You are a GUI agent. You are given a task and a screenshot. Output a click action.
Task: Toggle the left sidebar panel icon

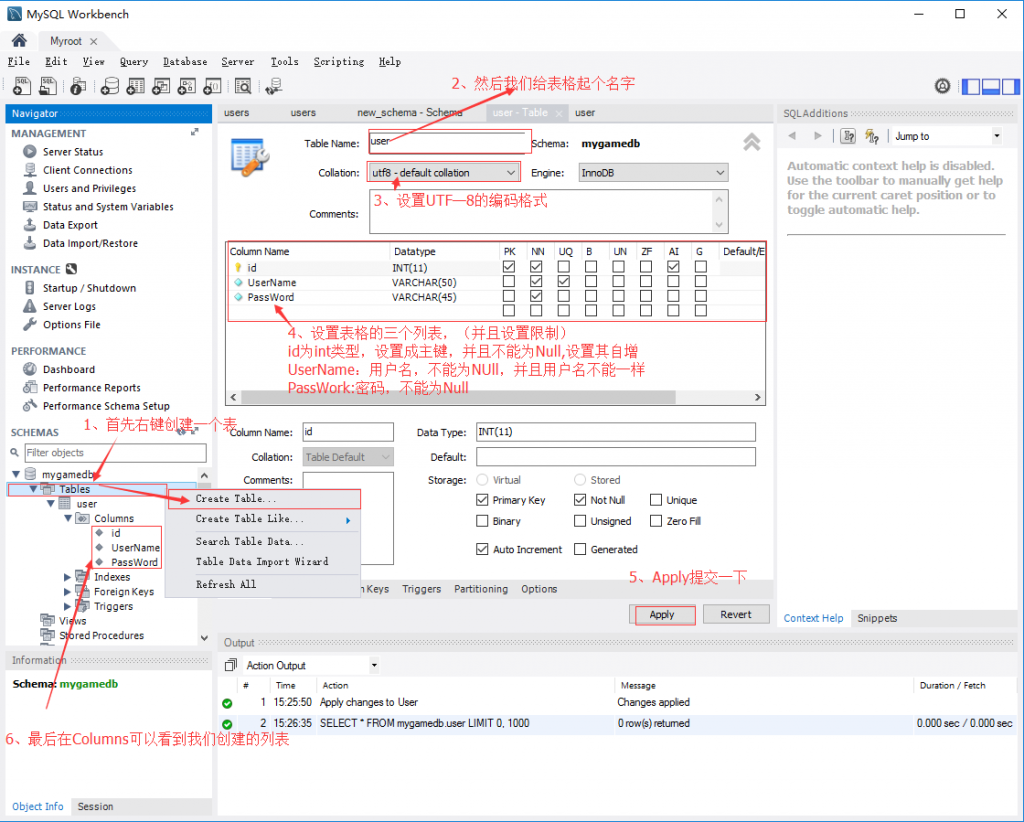(x=969, y=87)
